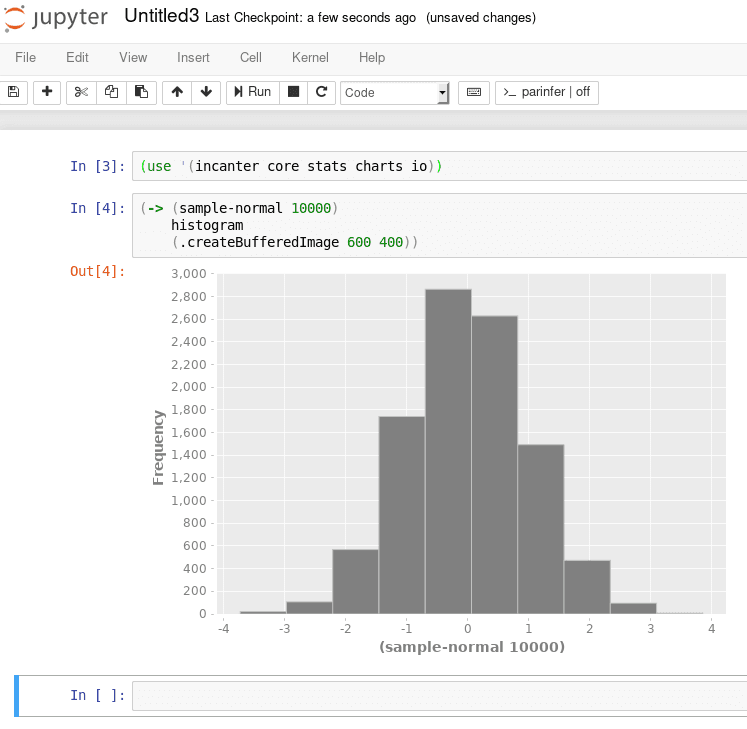Run the current cell
Screen dimensions: 747x729
click(x=252, y=92)
